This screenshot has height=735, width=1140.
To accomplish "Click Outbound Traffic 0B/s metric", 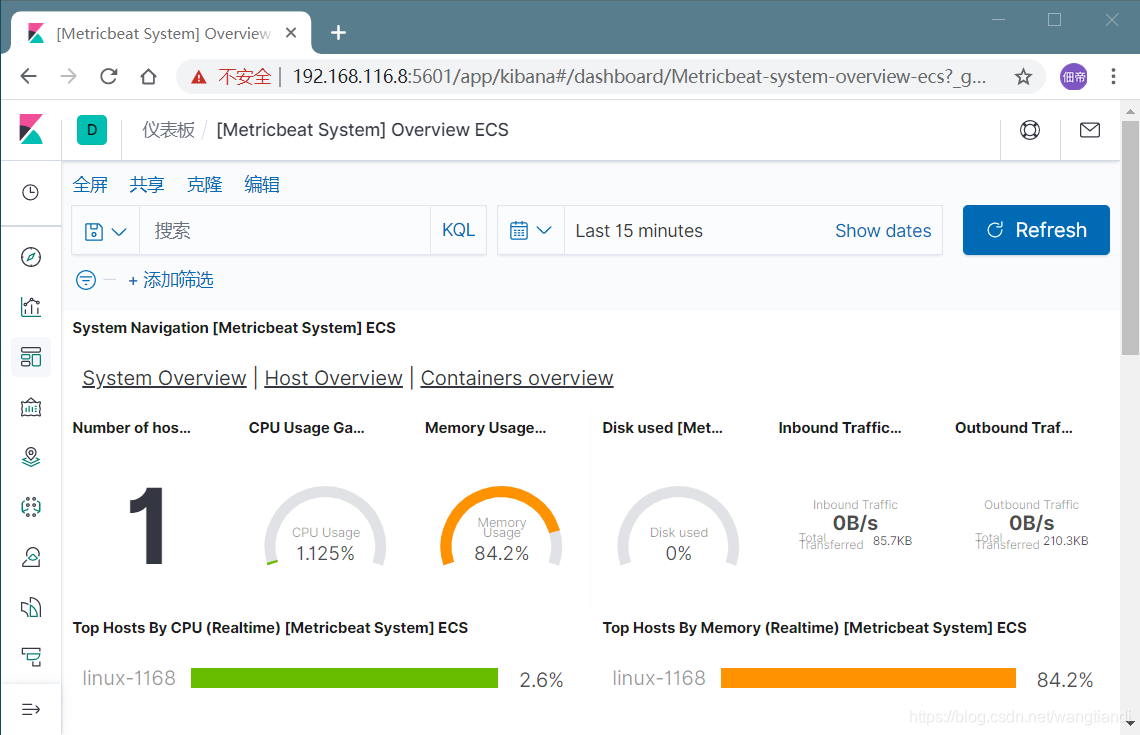I will coord(1031,523).
